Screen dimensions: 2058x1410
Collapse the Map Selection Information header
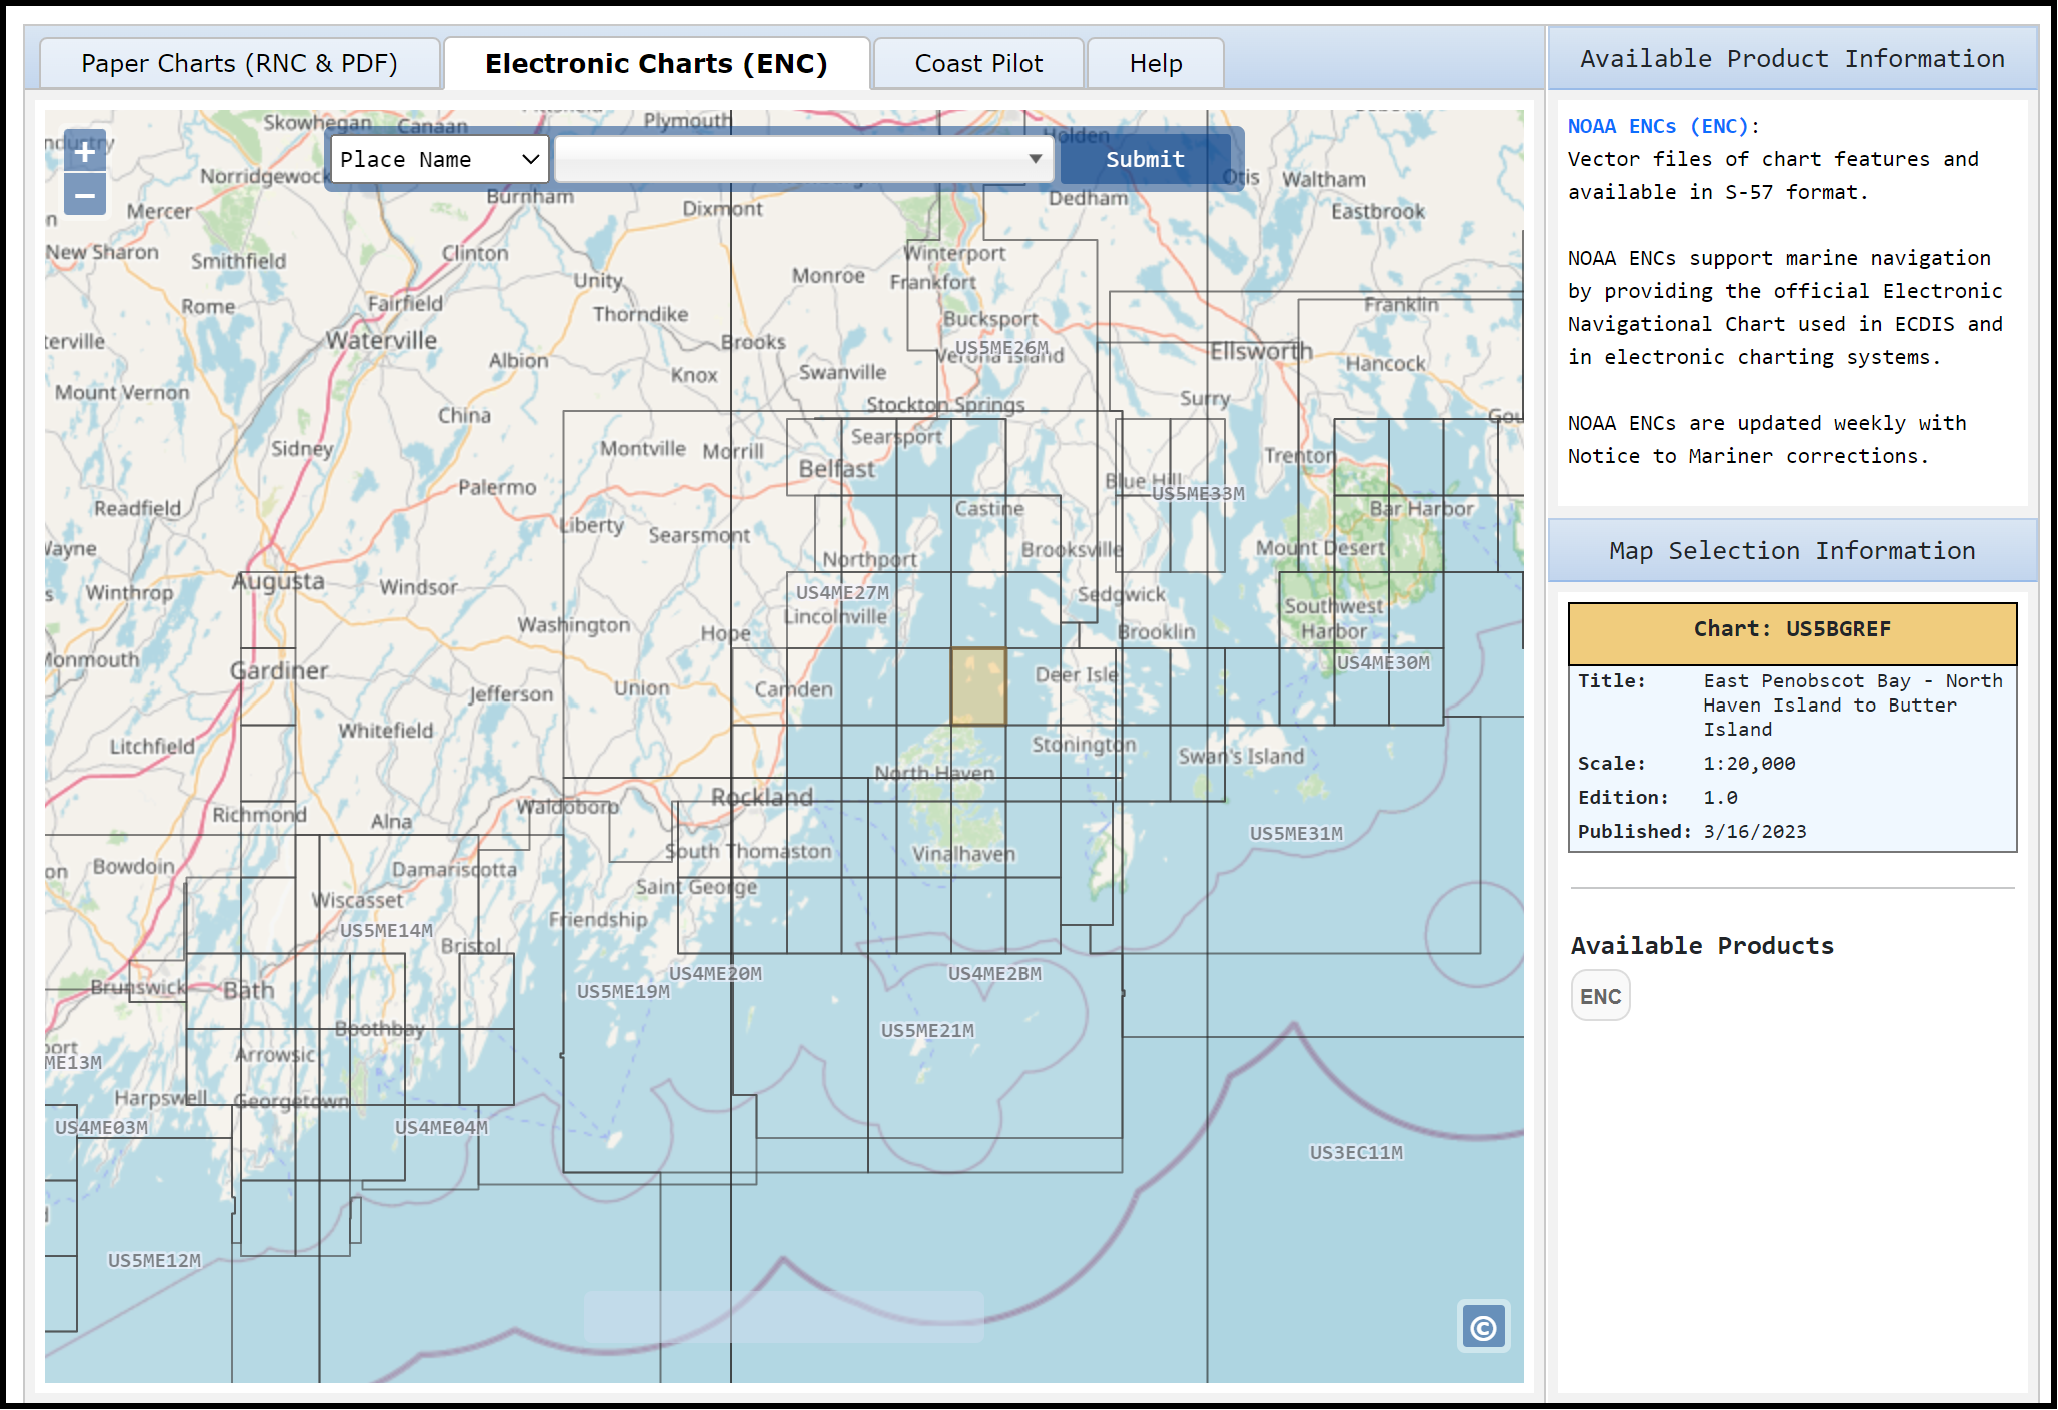point(1792,550)
